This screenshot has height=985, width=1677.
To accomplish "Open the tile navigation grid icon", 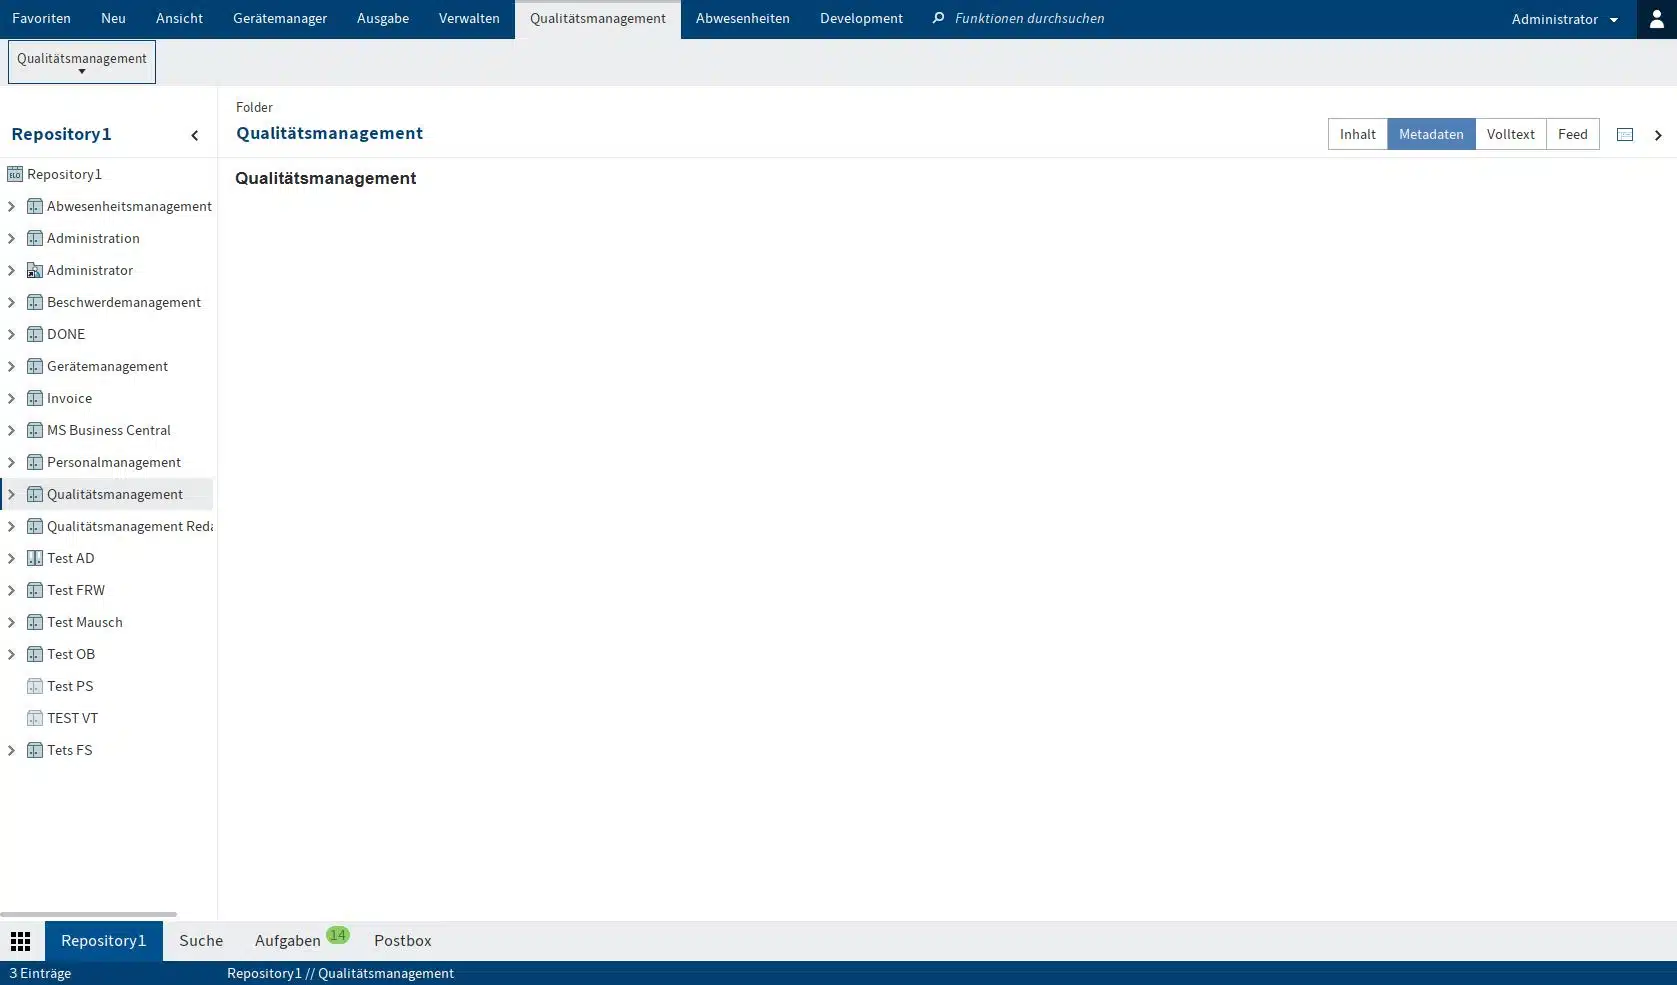I will point(21,941).
